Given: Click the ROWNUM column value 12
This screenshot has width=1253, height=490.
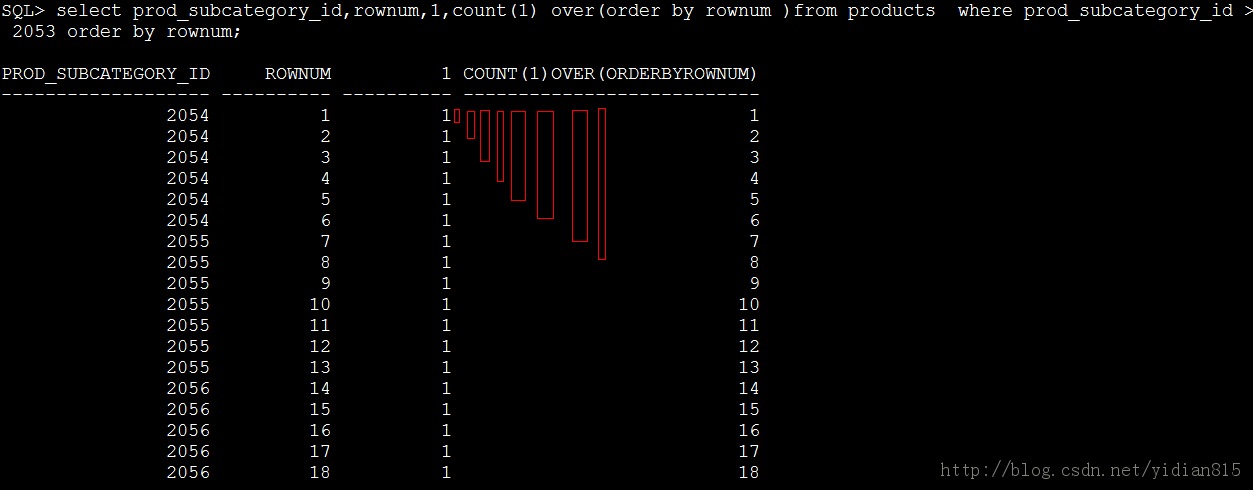Looking at the screenshot, I should coord(320,347).
